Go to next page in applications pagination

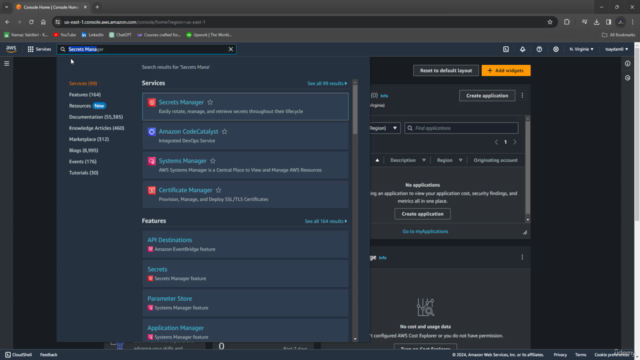click(515, 142)
